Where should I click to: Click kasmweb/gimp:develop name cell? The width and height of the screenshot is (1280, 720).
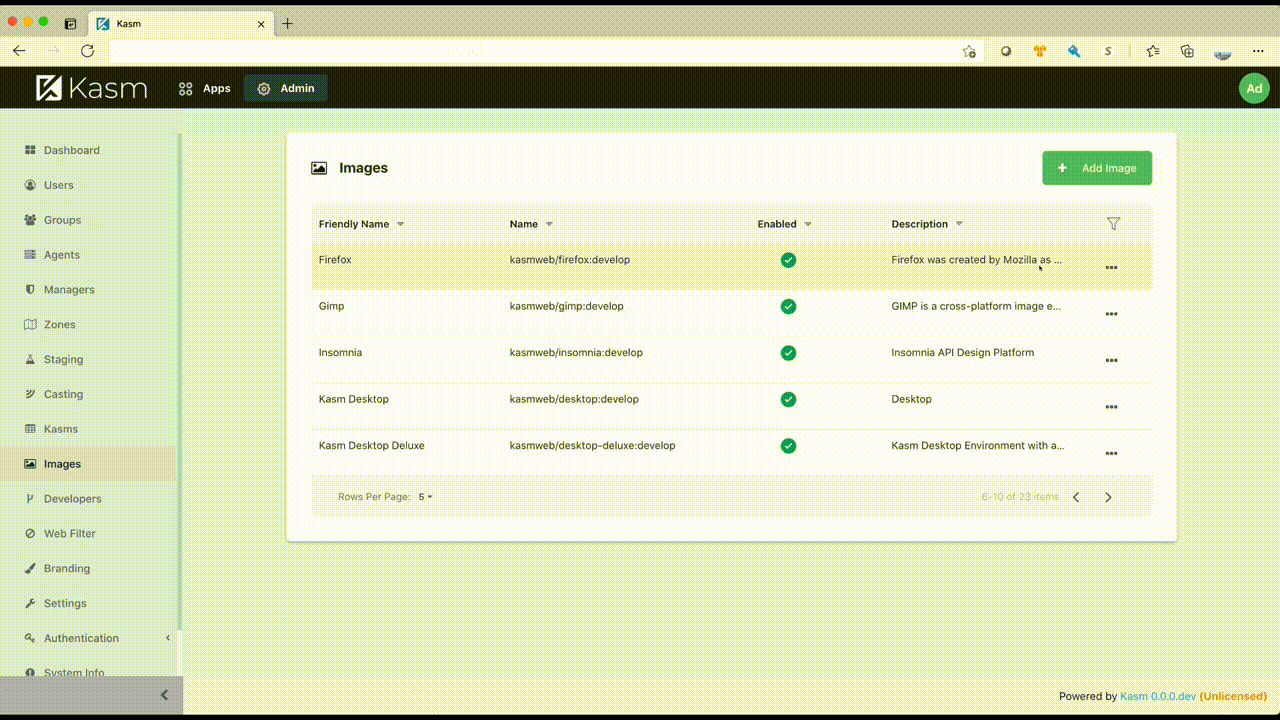pos(566,306)
